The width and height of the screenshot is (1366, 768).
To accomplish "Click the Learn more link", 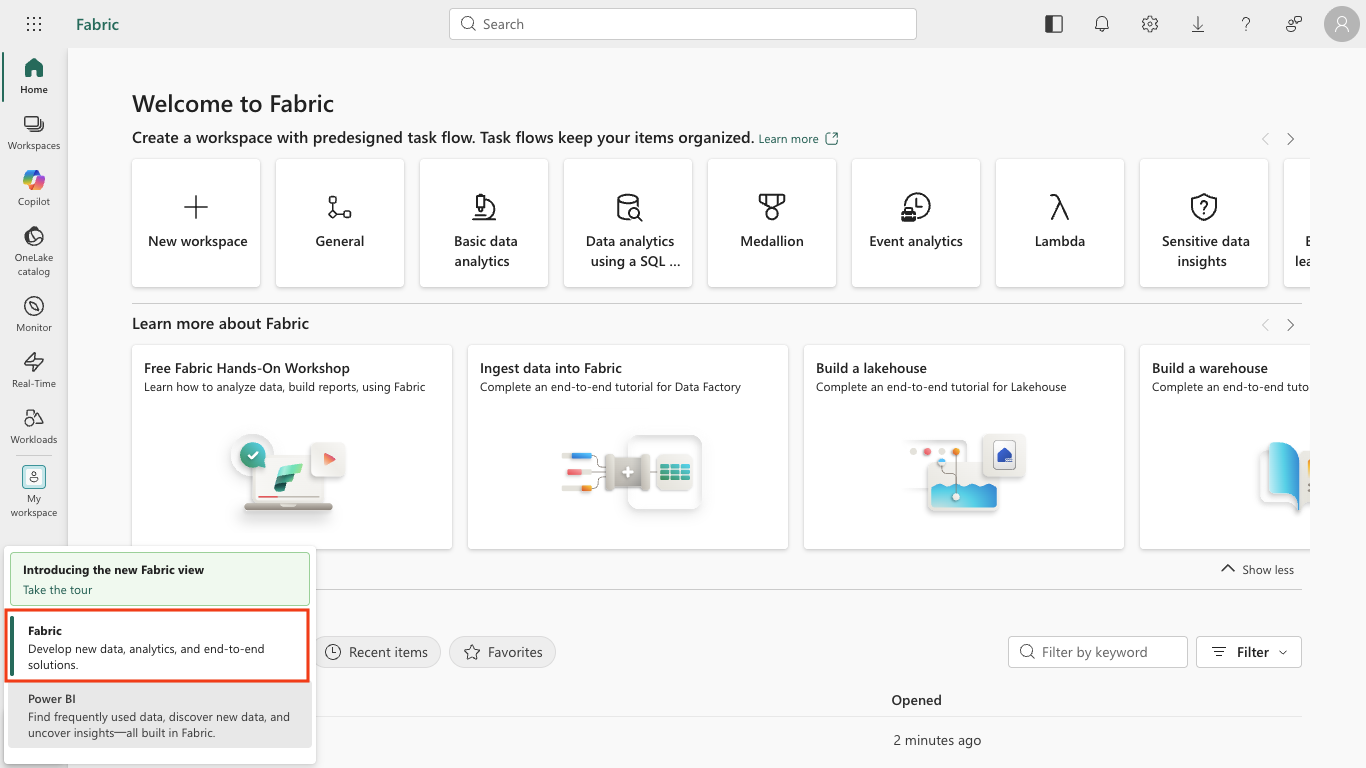I will (798, 139).
